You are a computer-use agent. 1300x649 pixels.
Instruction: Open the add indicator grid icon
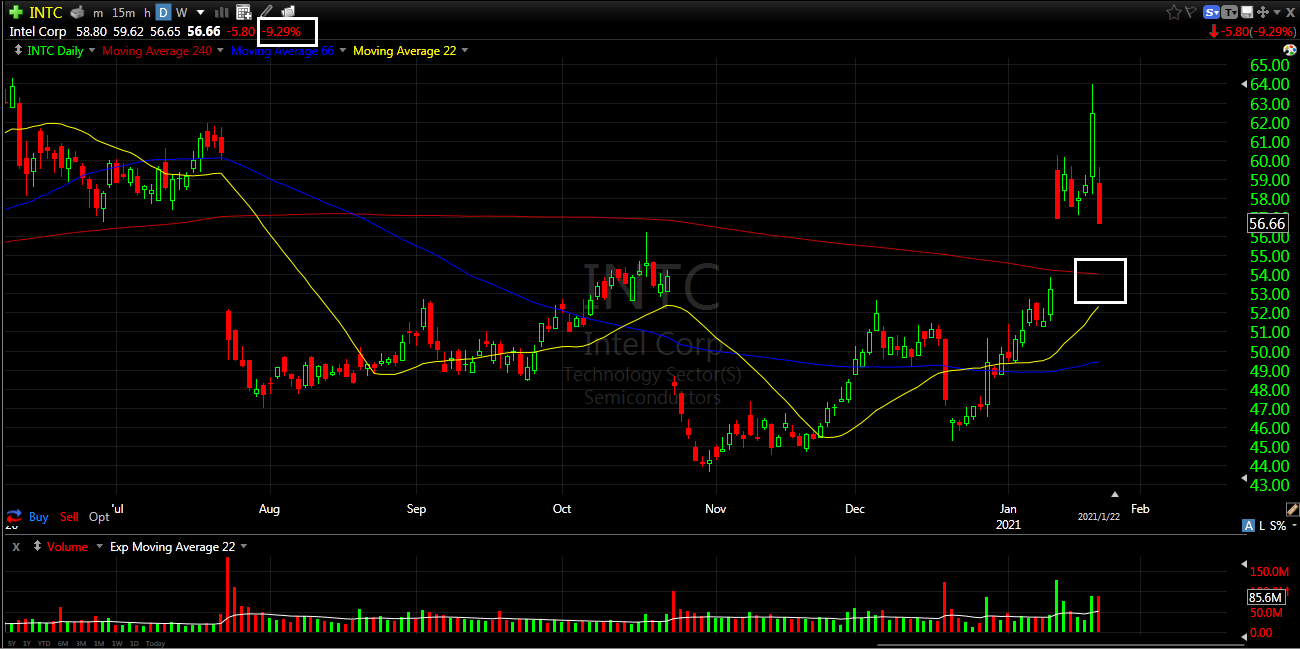pos(244,13)
